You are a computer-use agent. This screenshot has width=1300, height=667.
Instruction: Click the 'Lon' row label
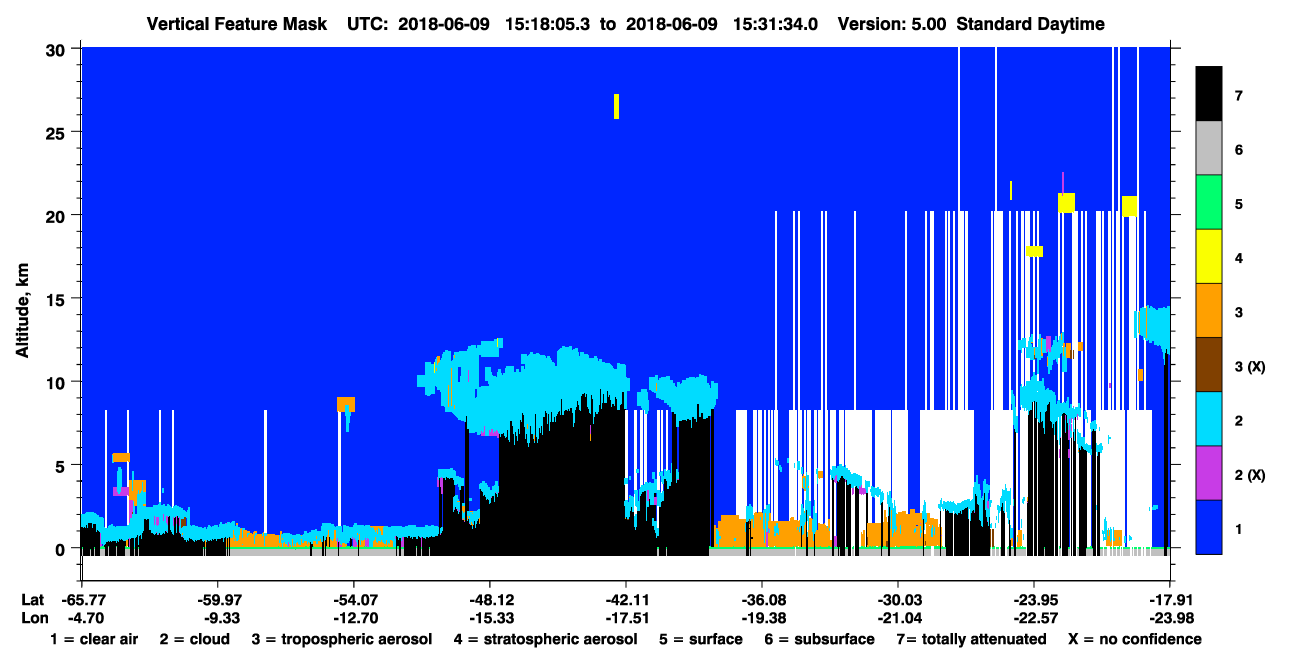33,617
